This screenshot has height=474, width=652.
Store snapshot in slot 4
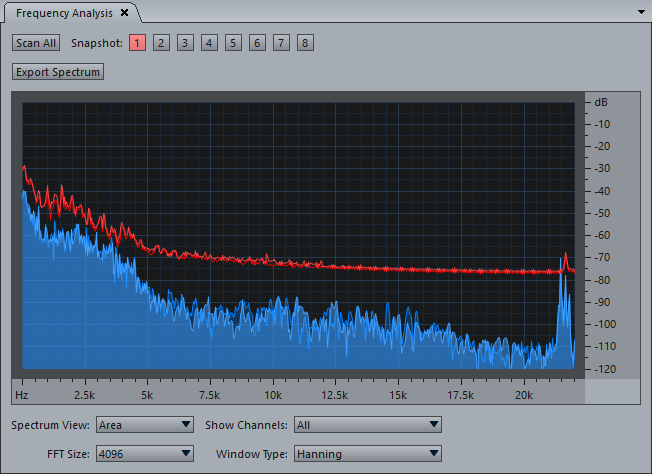coord(209,43)
